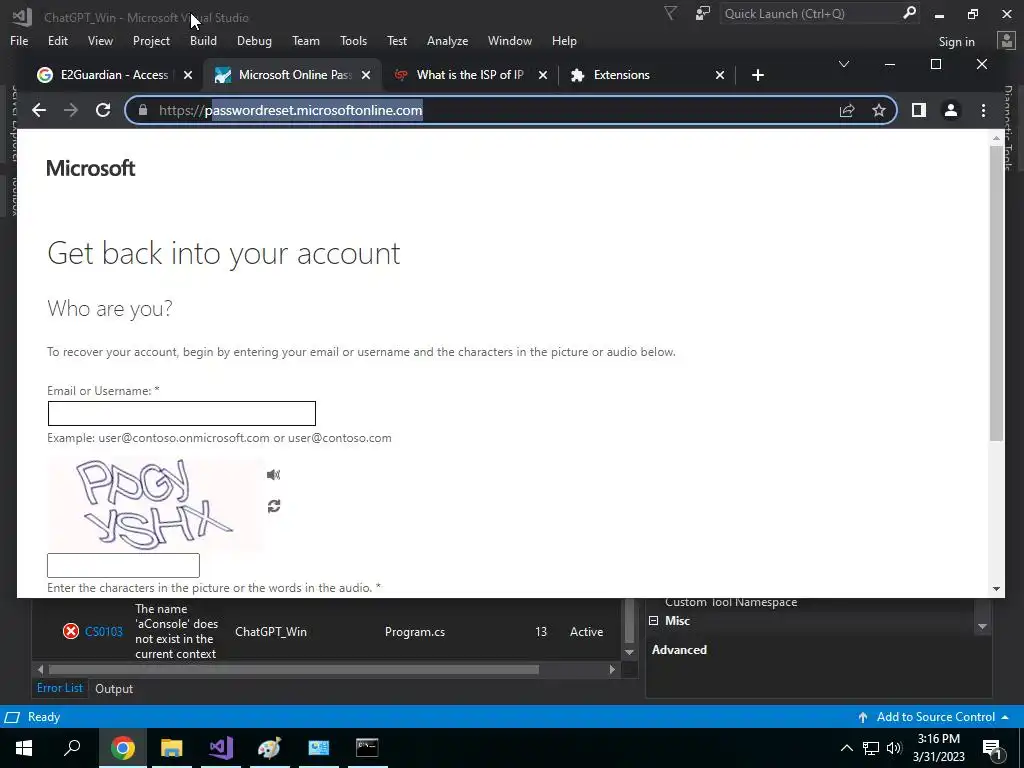1024x768 pixels.
Task: Focus the Email or Username field
Action: 182,413
